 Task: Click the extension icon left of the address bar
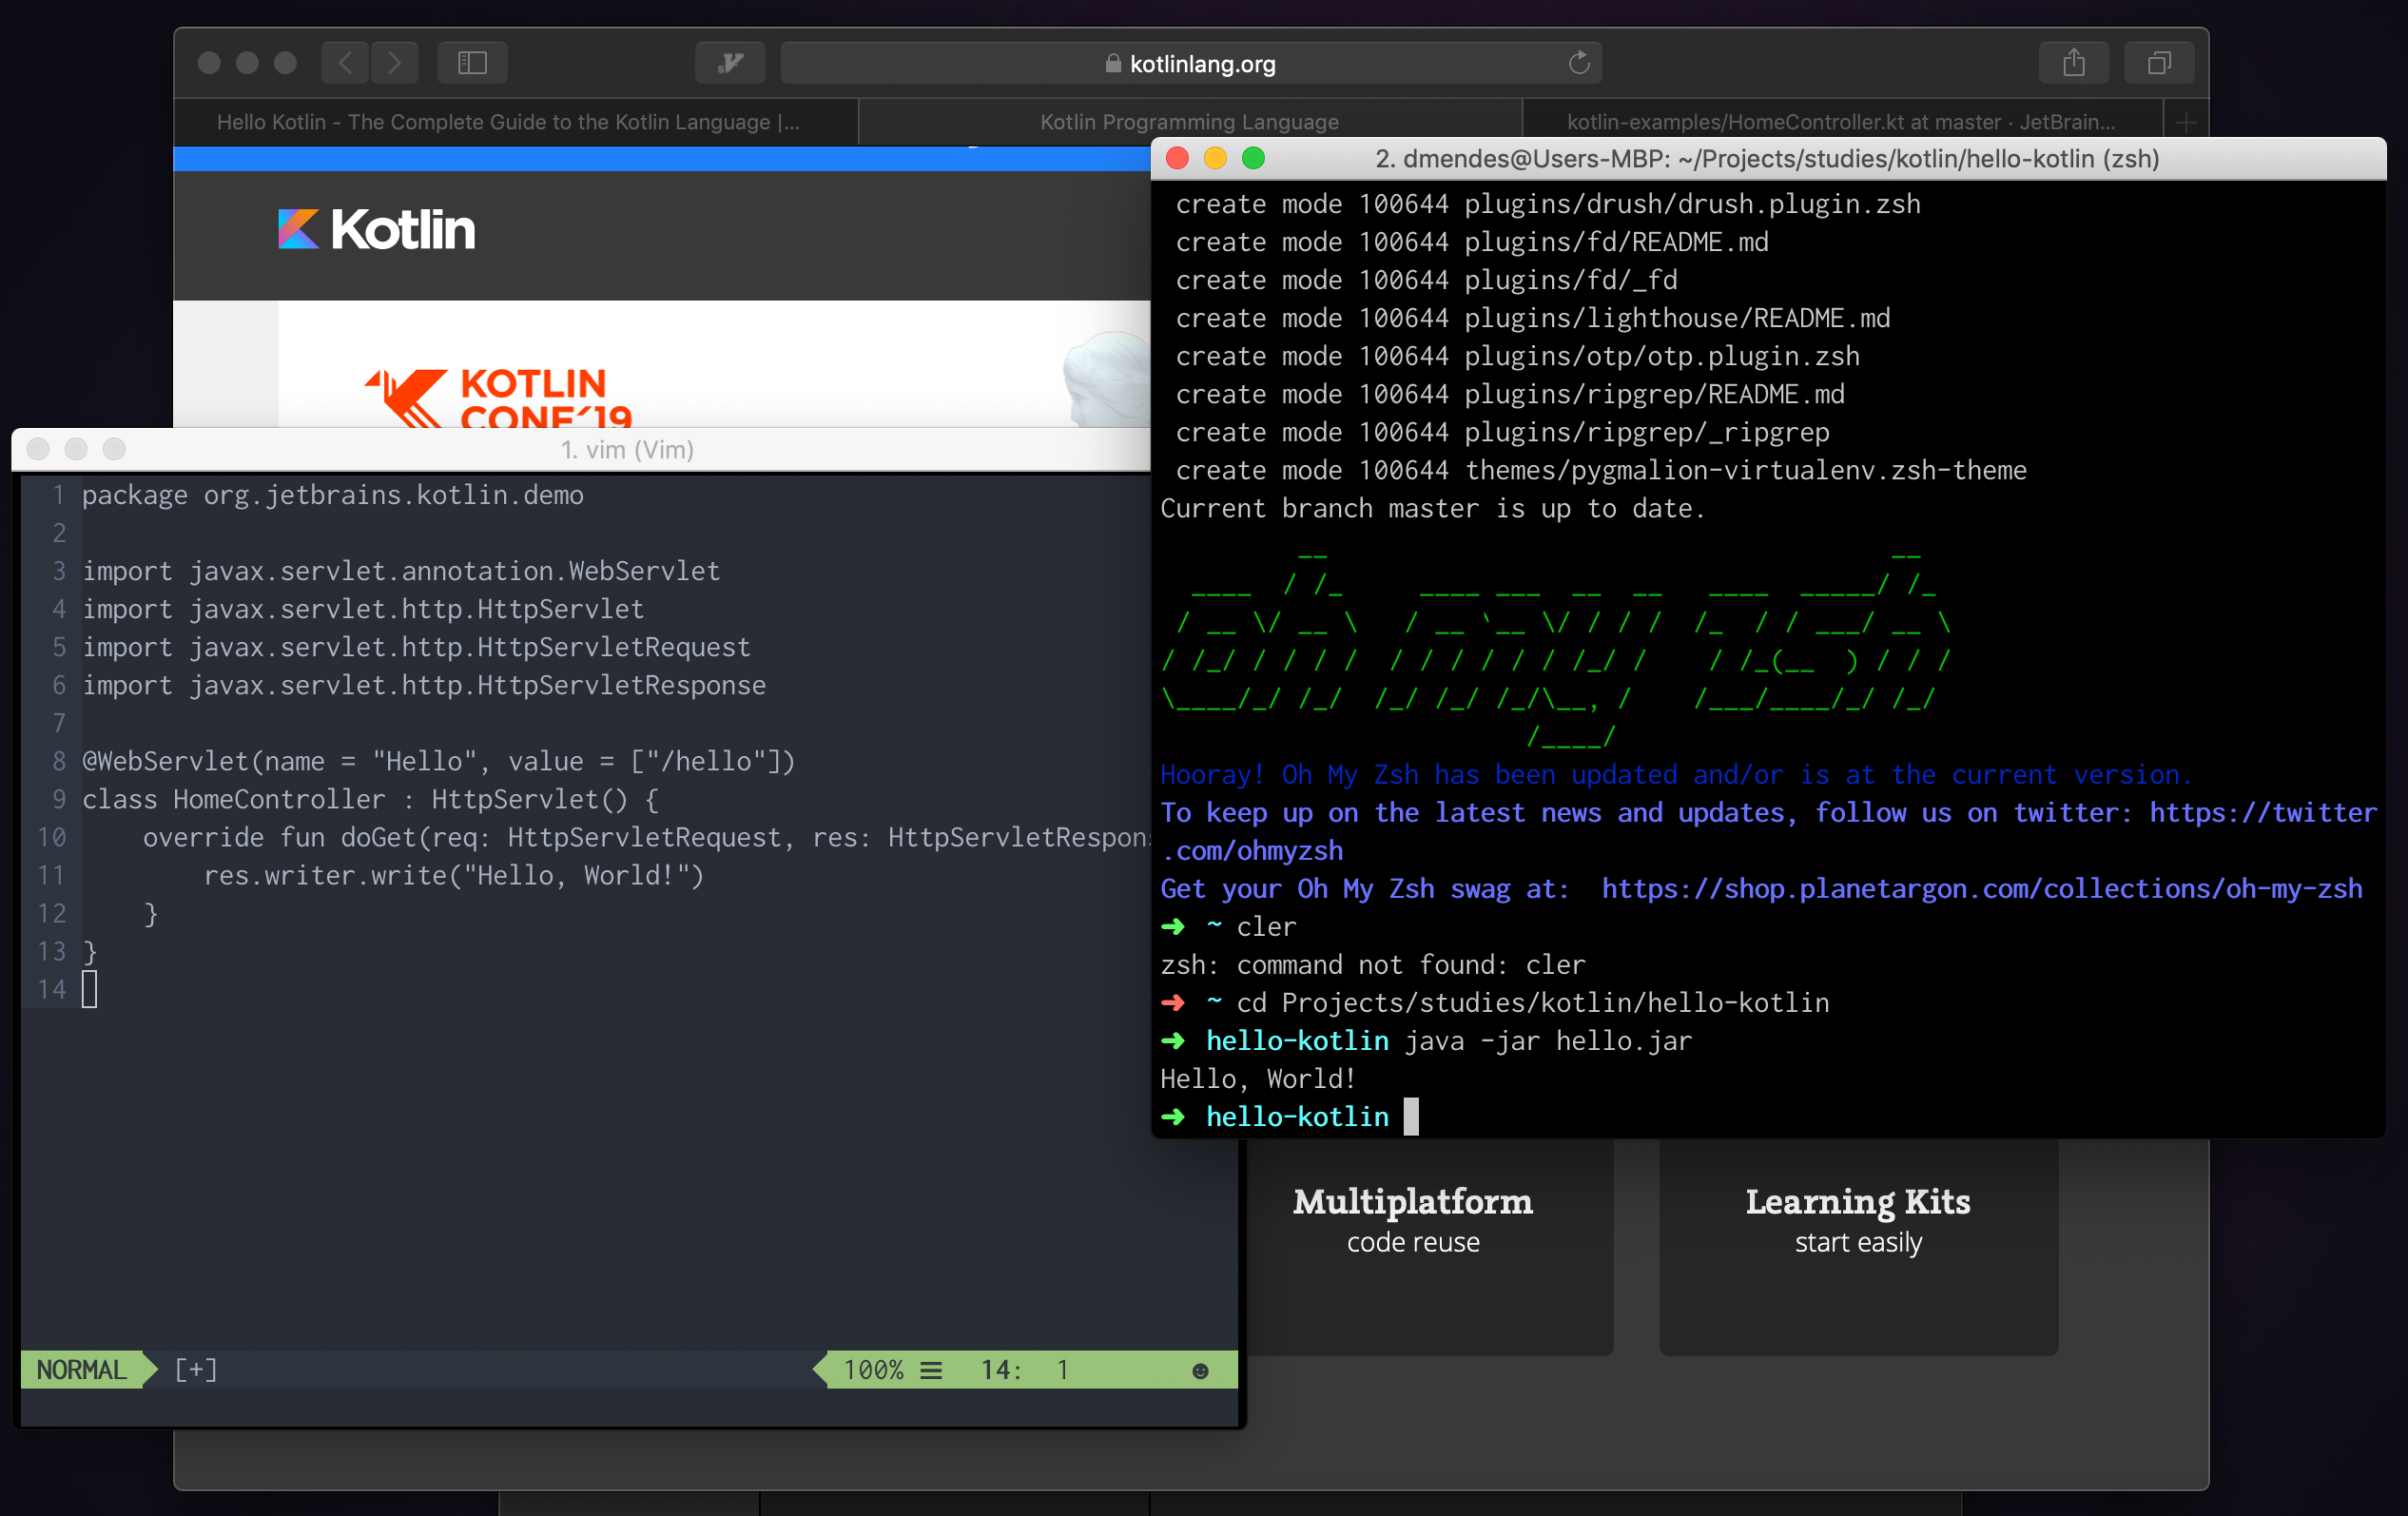tap(730, 62)
